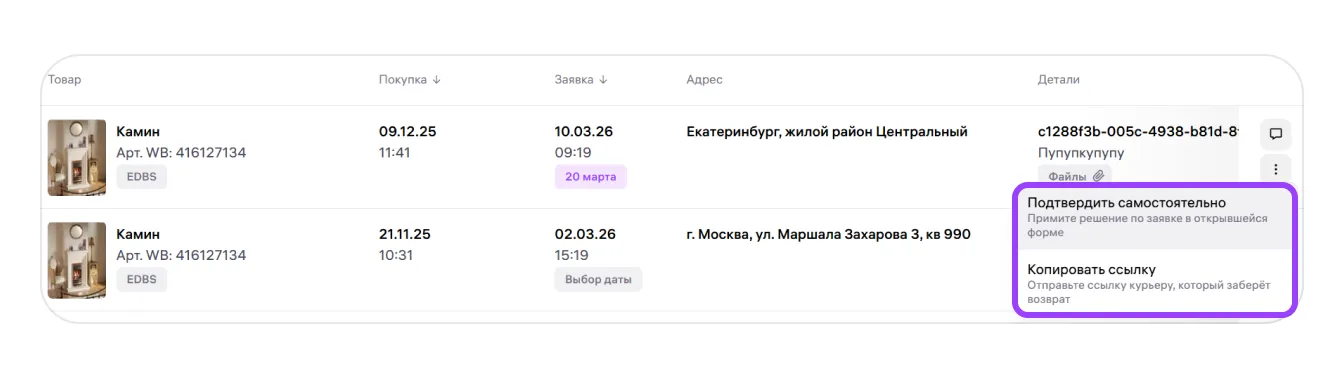Screen dimensions: 1344x378
Task: Click EDBS tag in first row
Action: [142, 177]
